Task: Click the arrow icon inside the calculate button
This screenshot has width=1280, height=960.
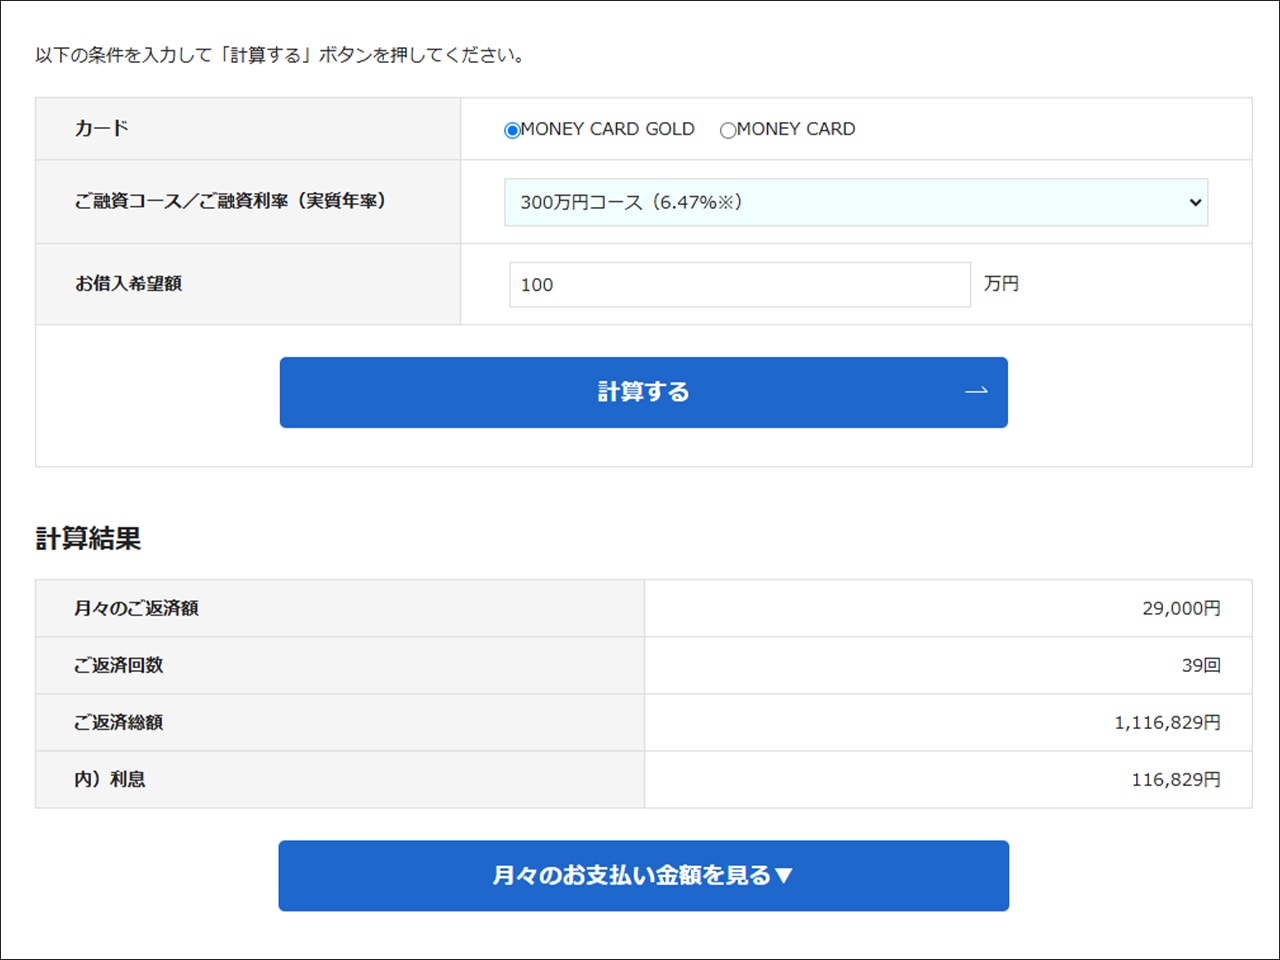Action: click(x=977, y=392)
